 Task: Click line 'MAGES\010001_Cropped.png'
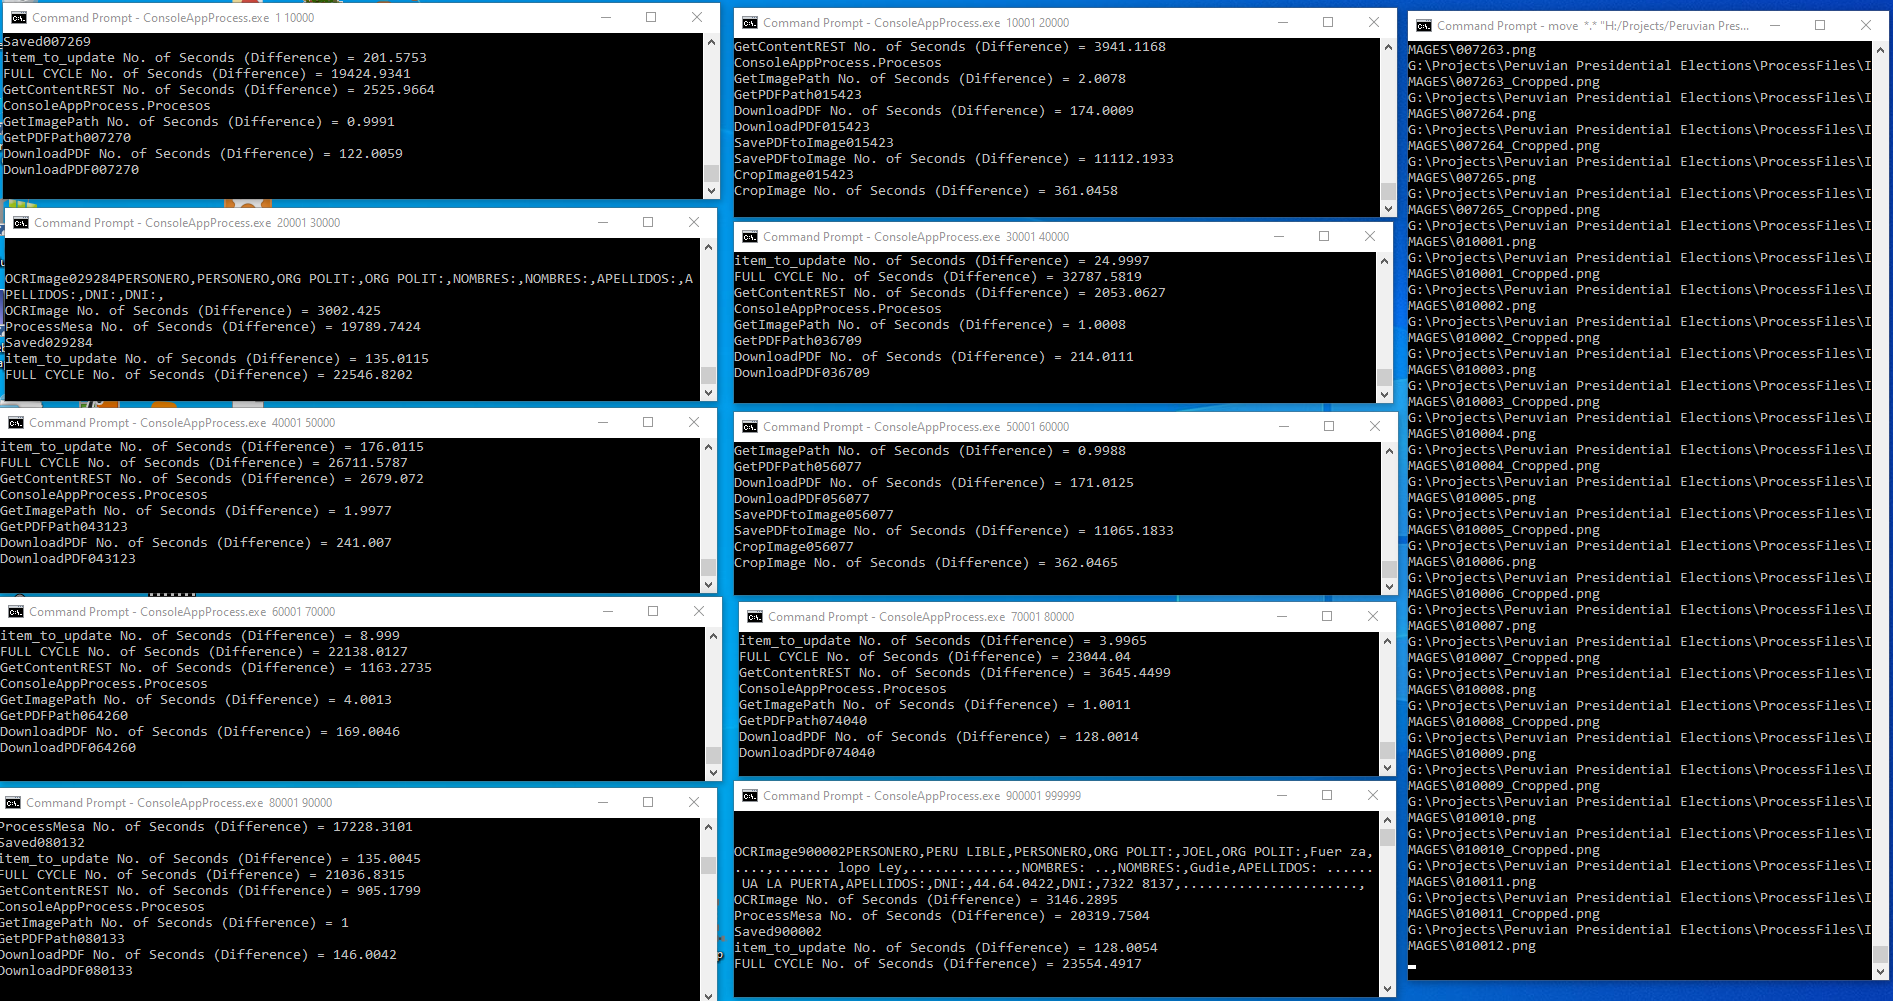[x=1504, y=274]
